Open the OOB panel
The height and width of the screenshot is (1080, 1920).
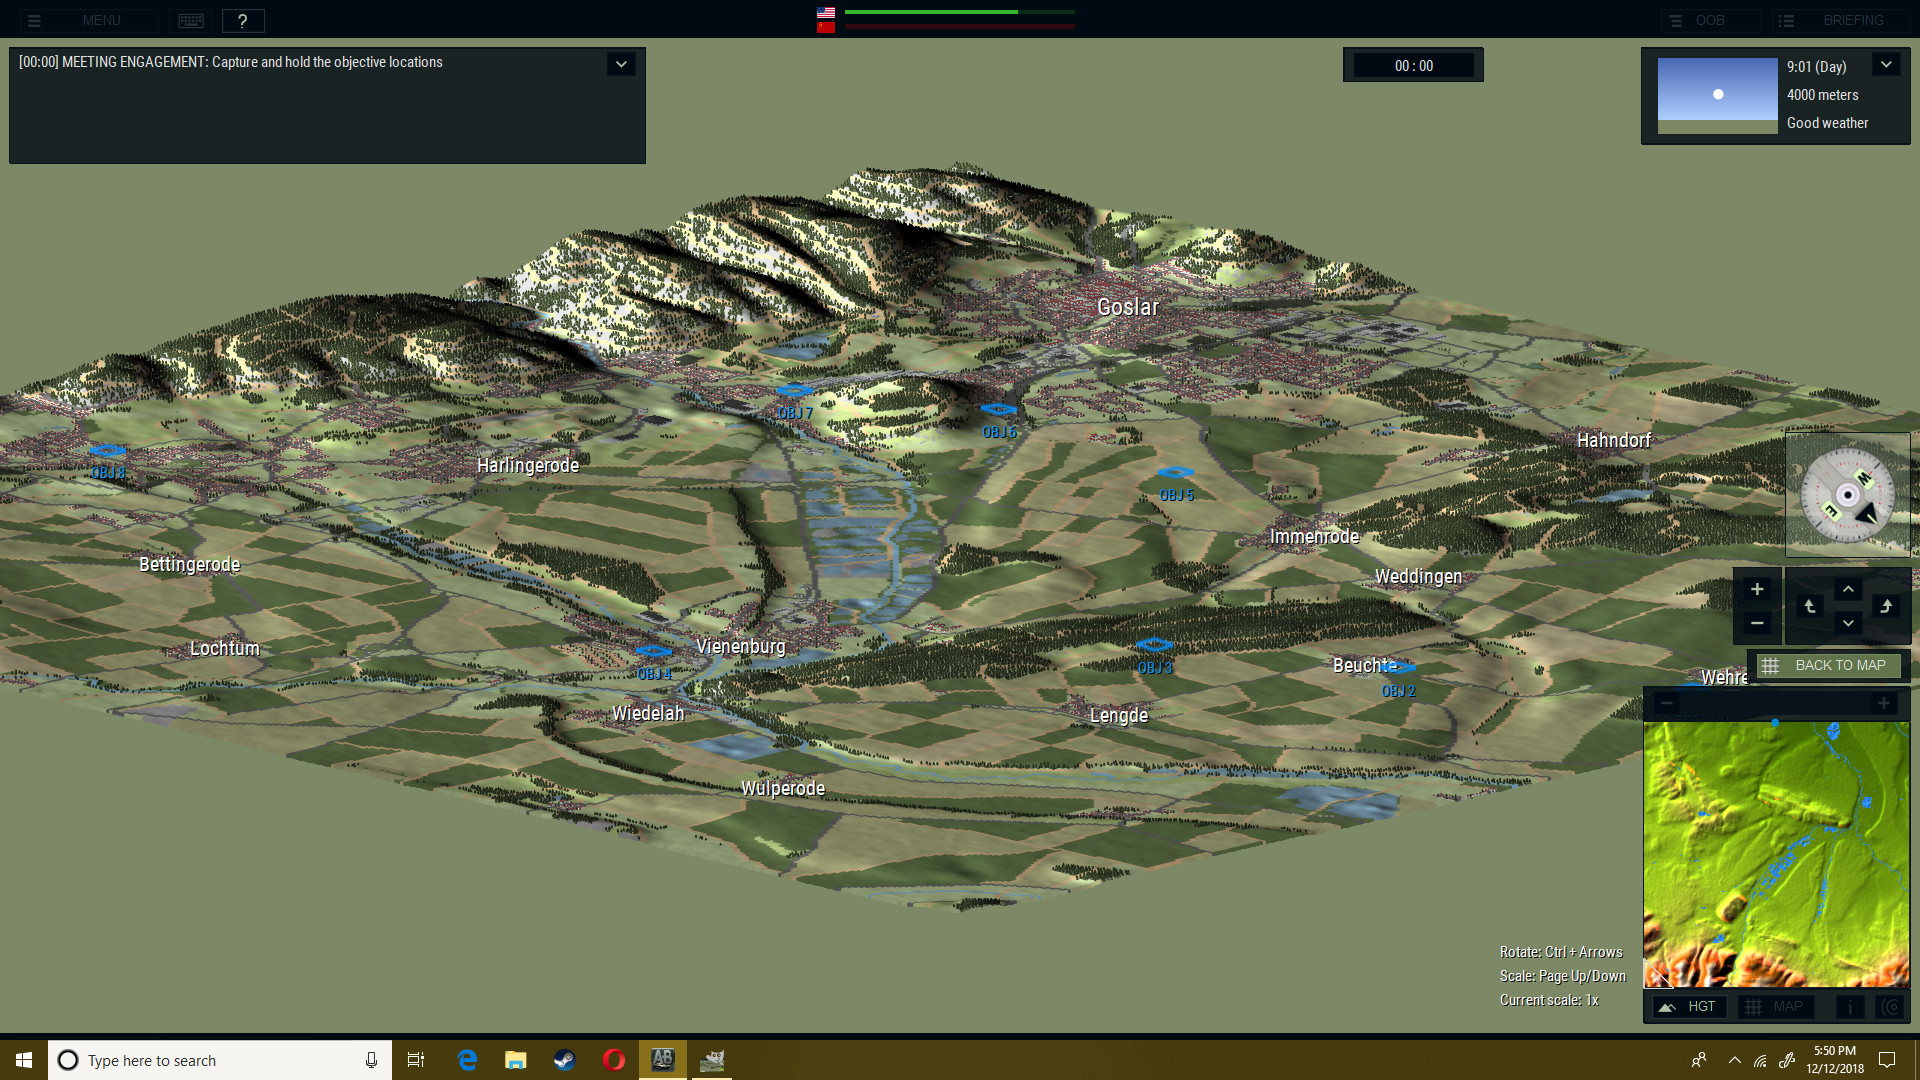(x=1710, y=20)
